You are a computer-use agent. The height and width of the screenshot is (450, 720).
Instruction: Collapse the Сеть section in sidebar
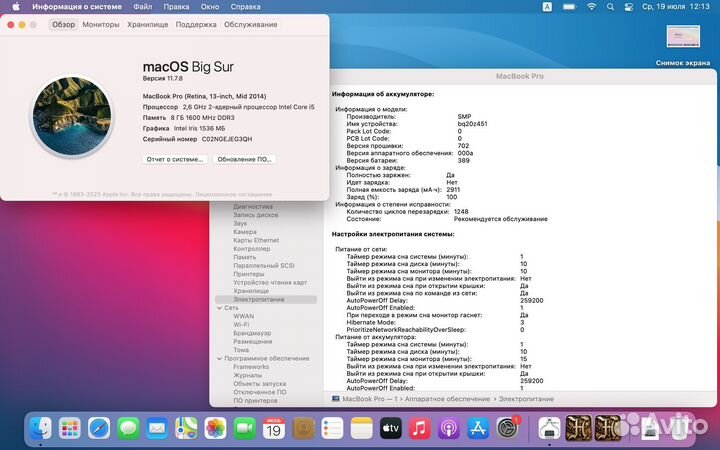coord(219,308)
